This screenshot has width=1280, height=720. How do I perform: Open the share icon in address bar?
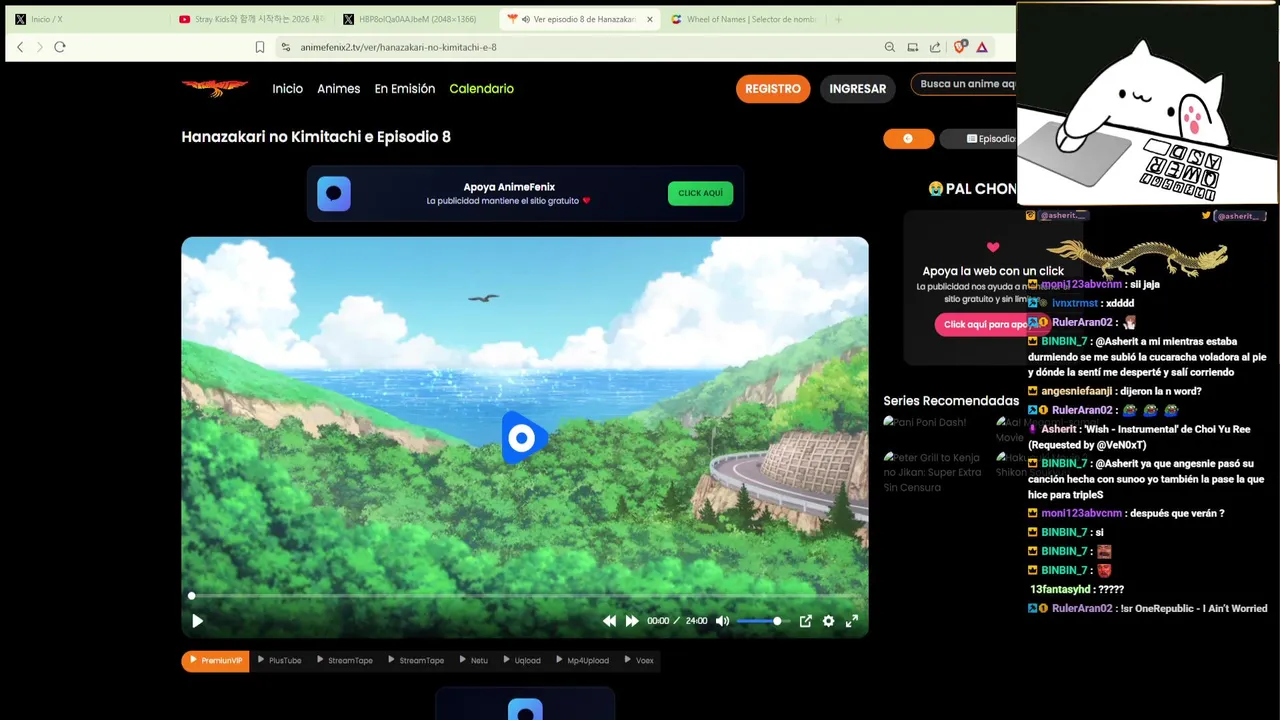point(935,47)
